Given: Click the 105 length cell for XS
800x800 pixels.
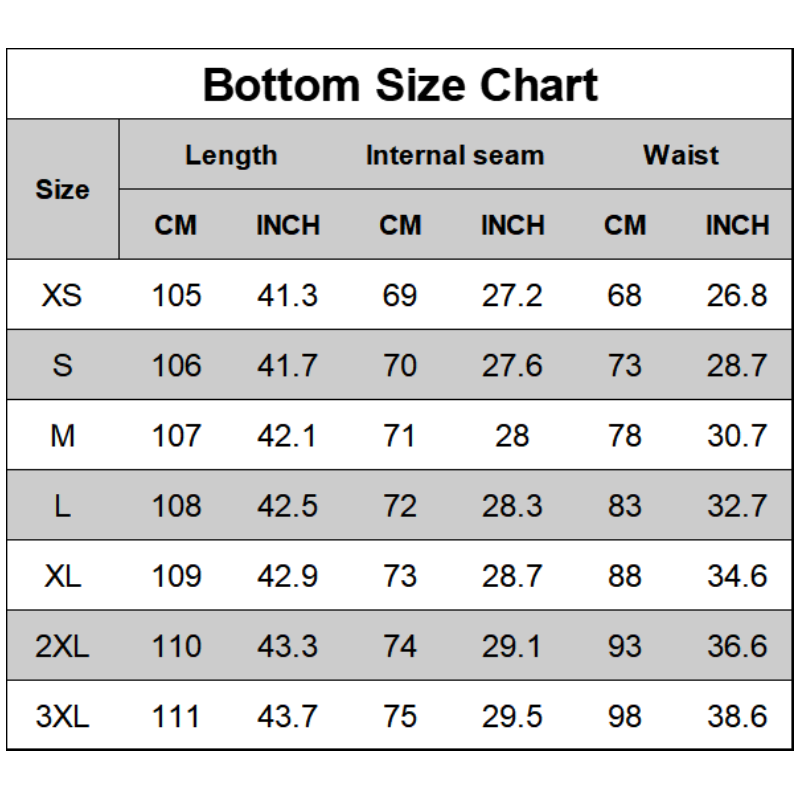Looking at the screenshot, I should (x=176, y=295).
